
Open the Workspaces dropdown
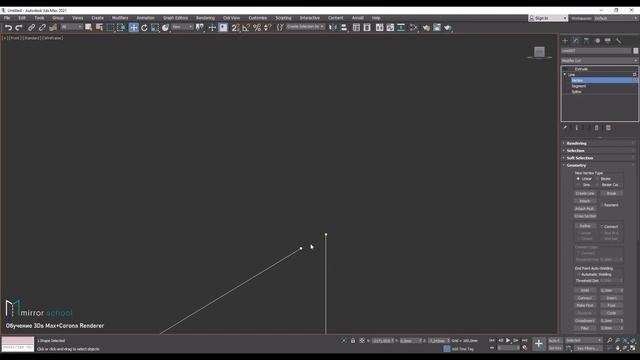616,18
